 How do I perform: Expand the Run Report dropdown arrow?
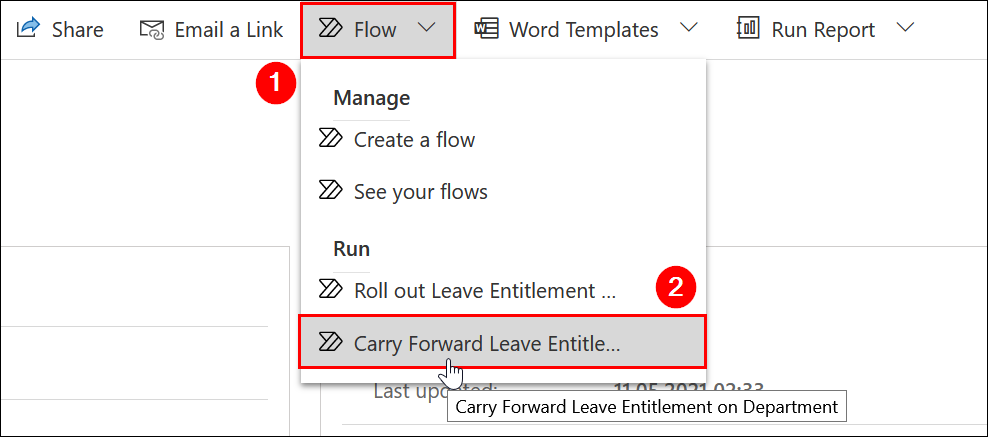coord(905,29)
